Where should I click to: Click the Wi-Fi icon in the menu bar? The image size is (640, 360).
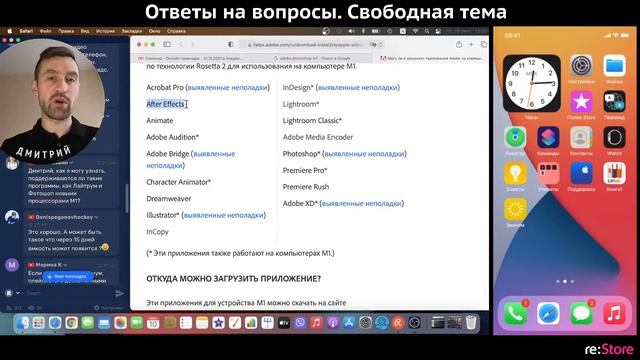(x=416, y=31)
